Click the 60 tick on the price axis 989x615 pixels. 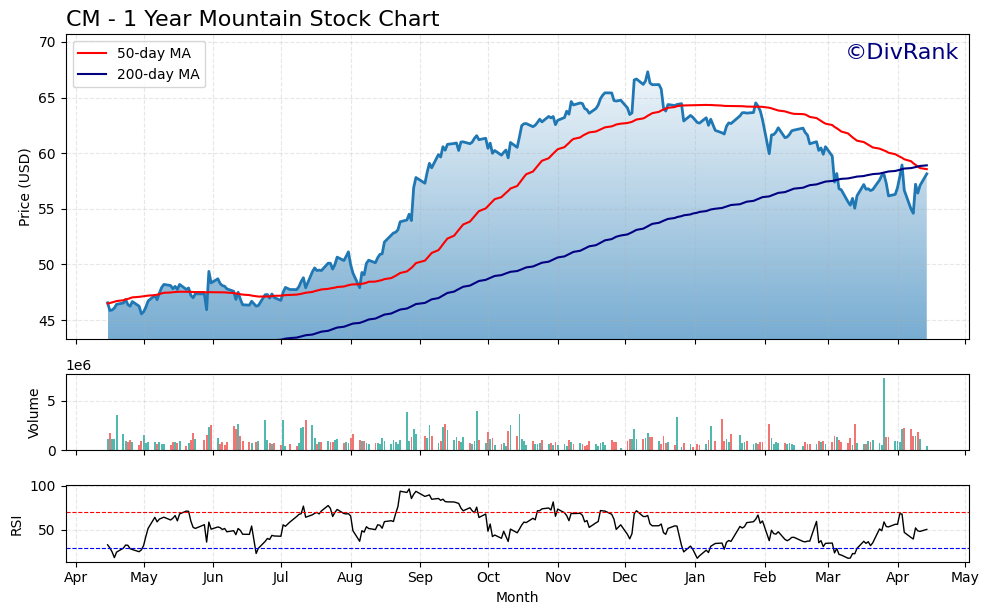[x=47, y=154]
